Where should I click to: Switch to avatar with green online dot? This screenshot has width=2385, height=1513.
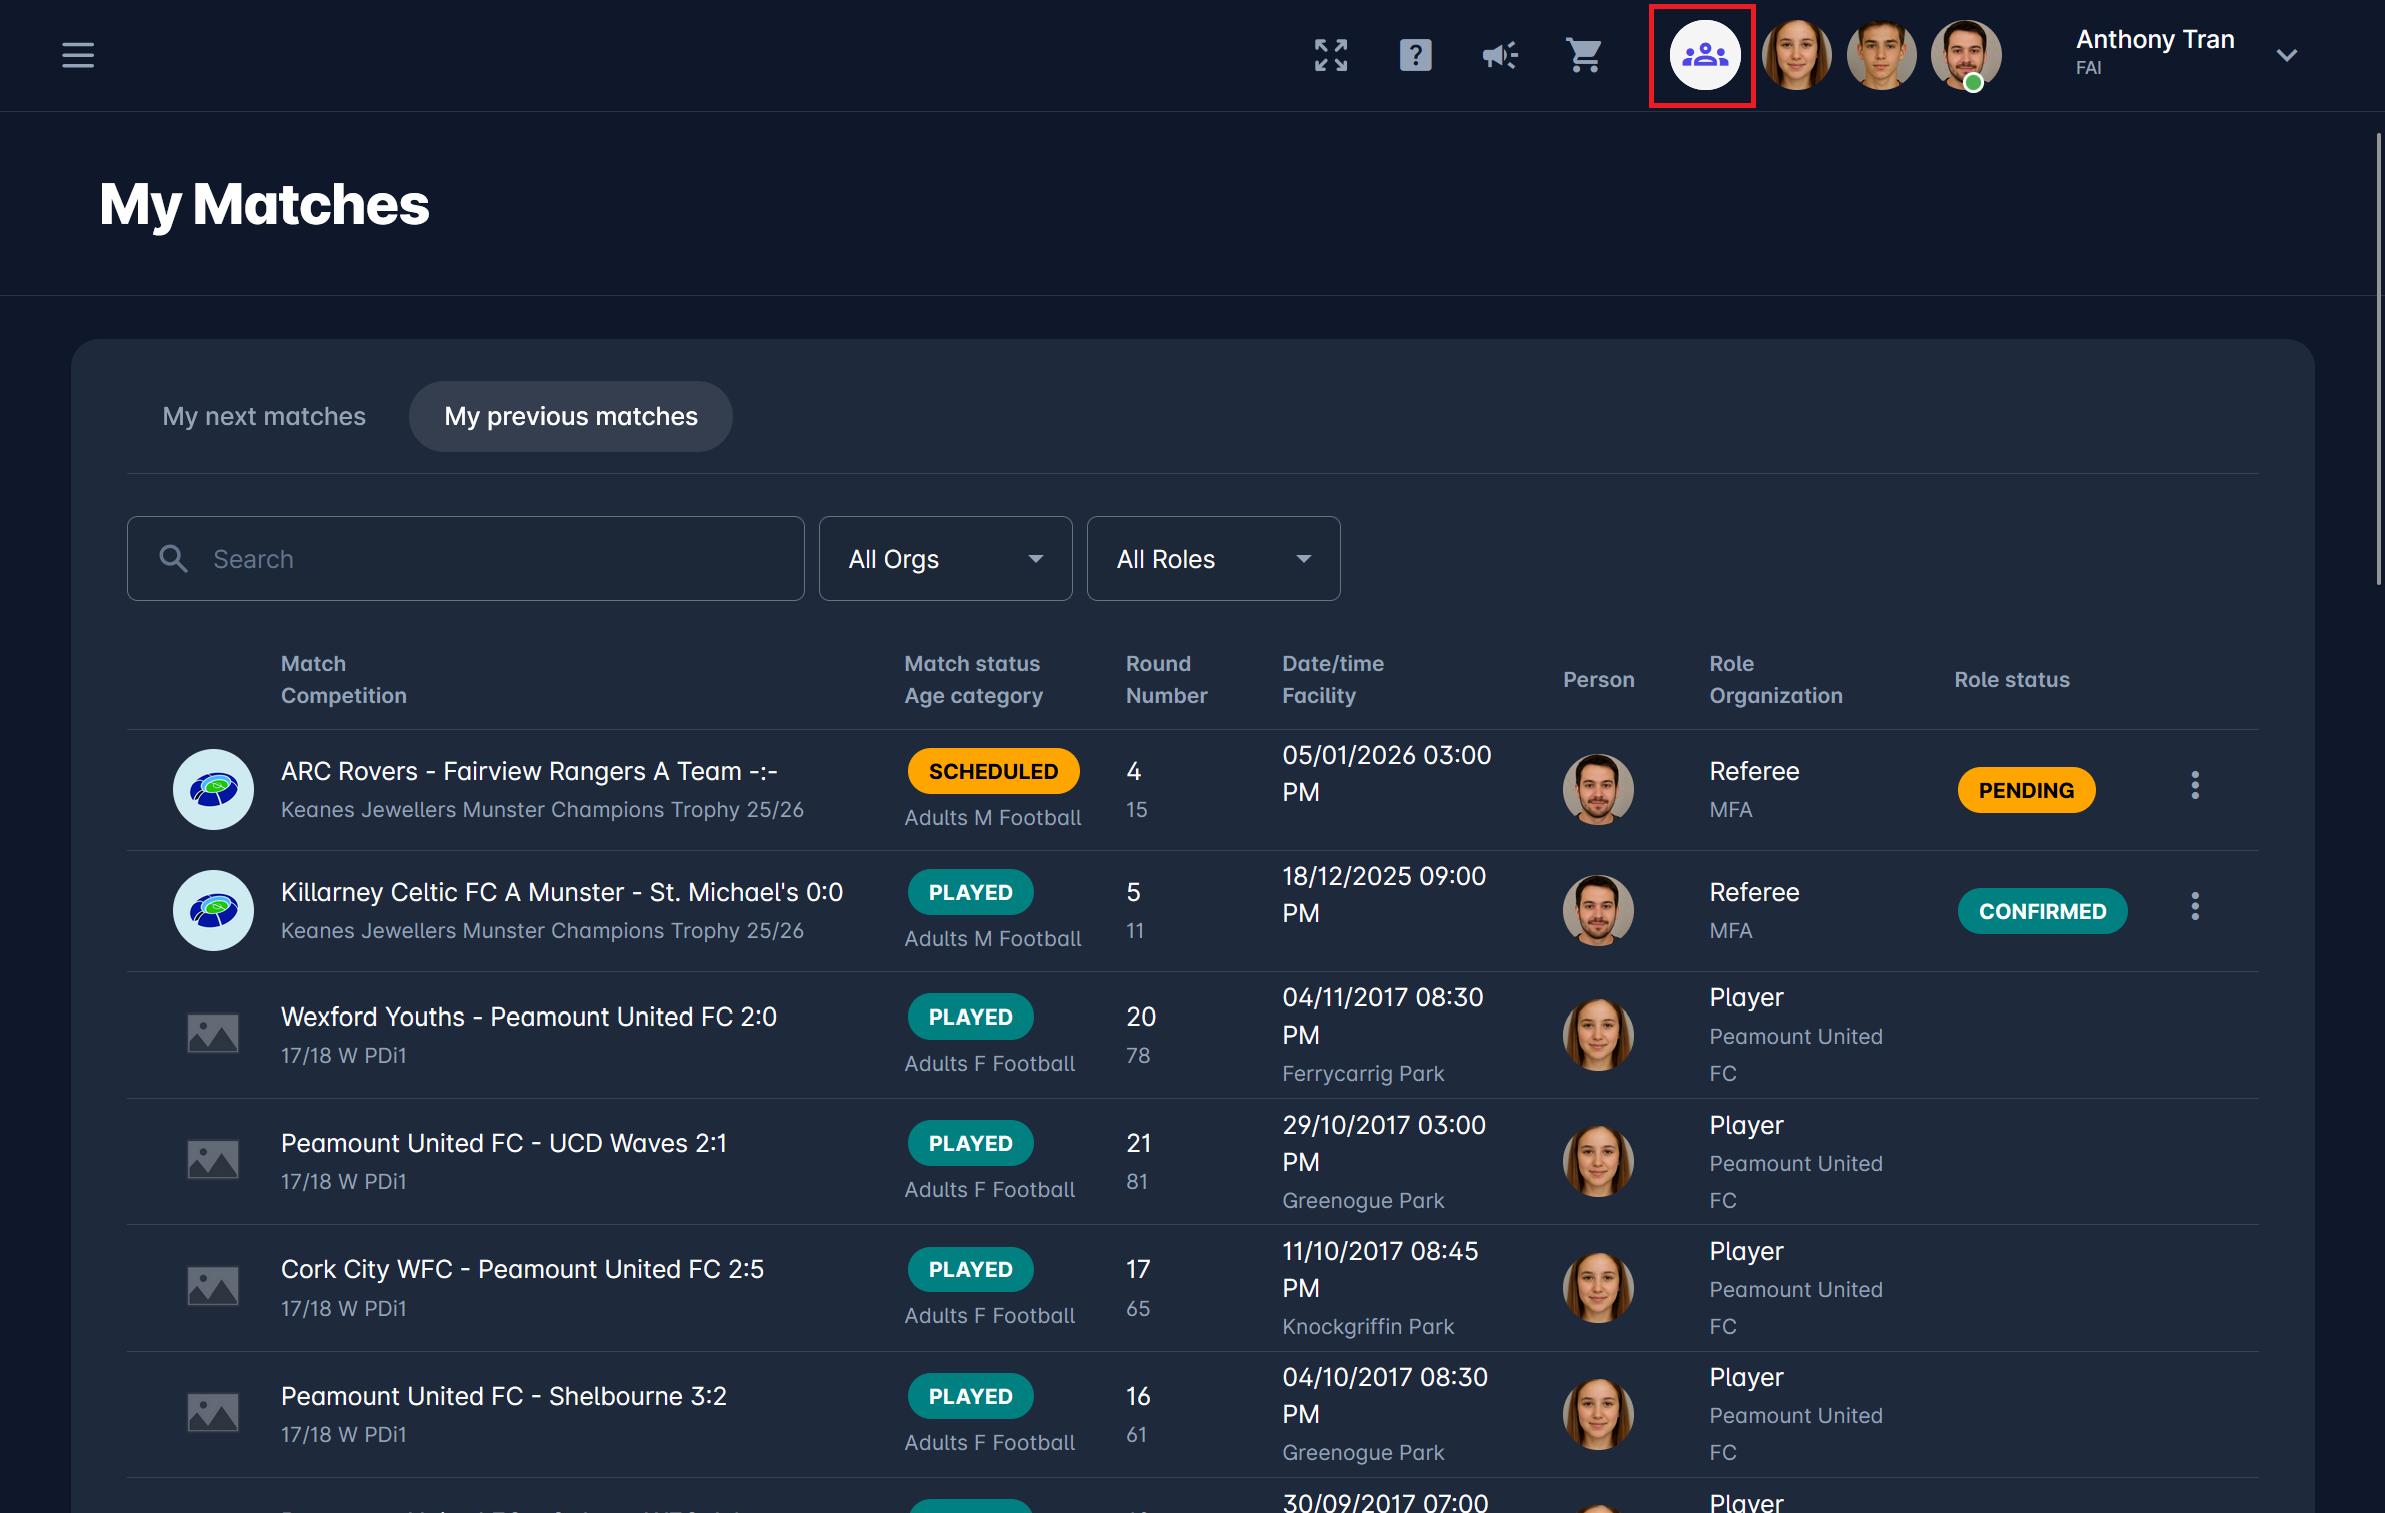[x=1965, y=55]
